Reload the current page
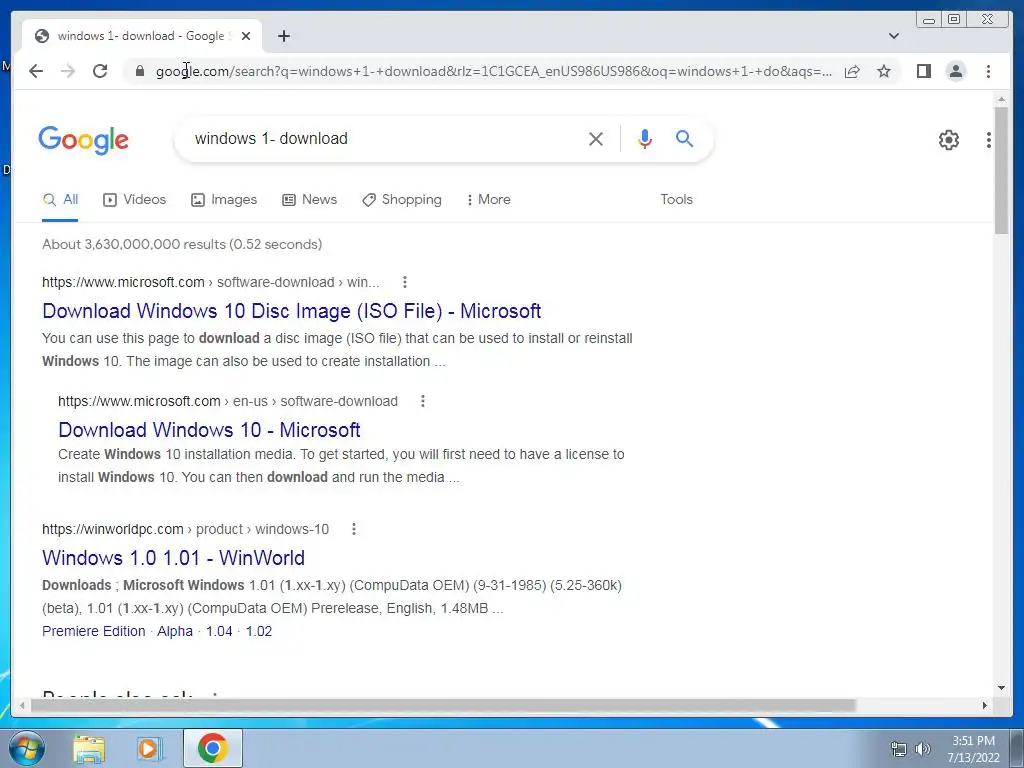 (x=100, y=71)
